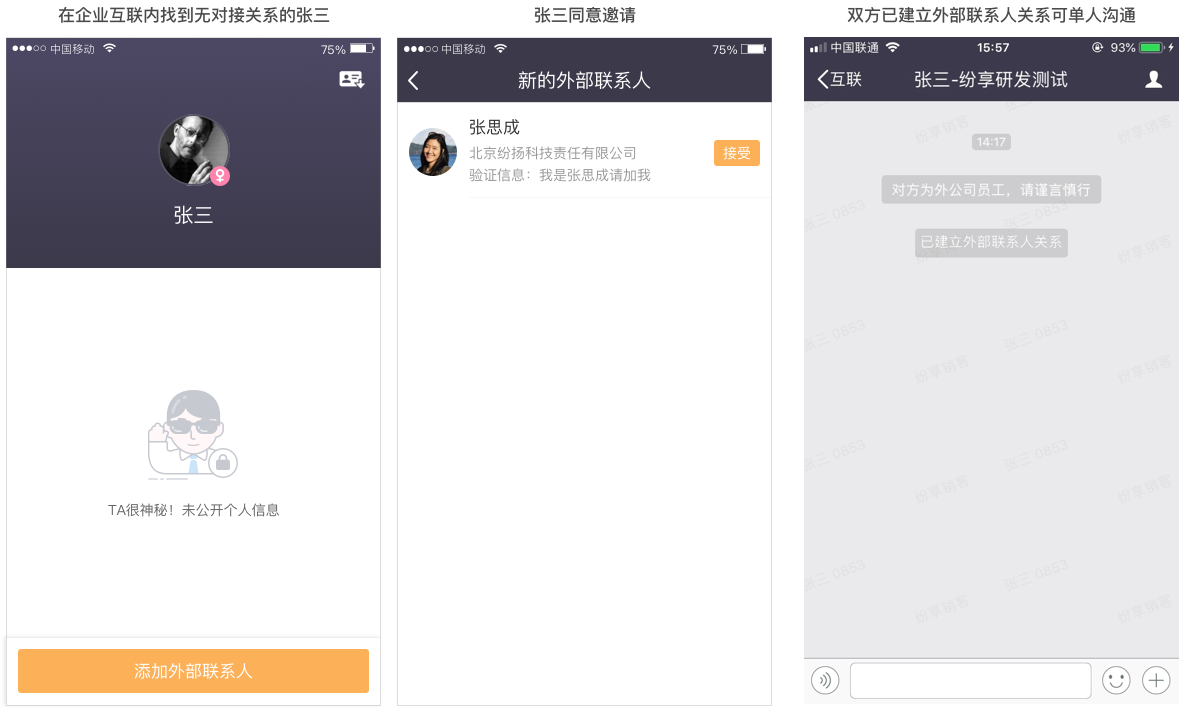
Task: Tap cellular signal bars beside 中国联通
Action: tap(818, 48)
